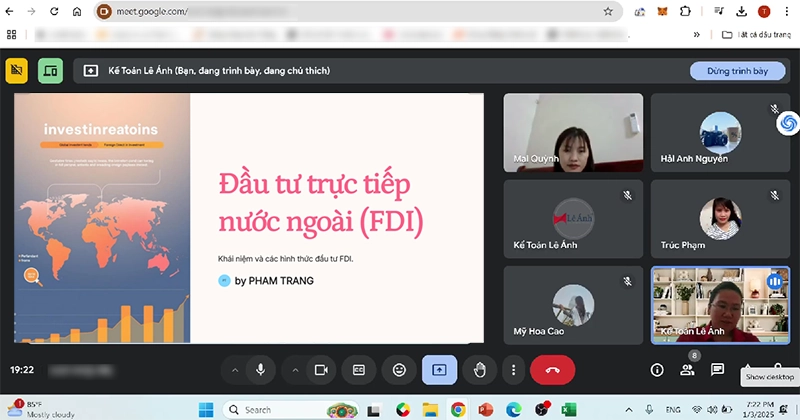800x420 pixels.
Task: Click the screen share present button
Action: 439,369
